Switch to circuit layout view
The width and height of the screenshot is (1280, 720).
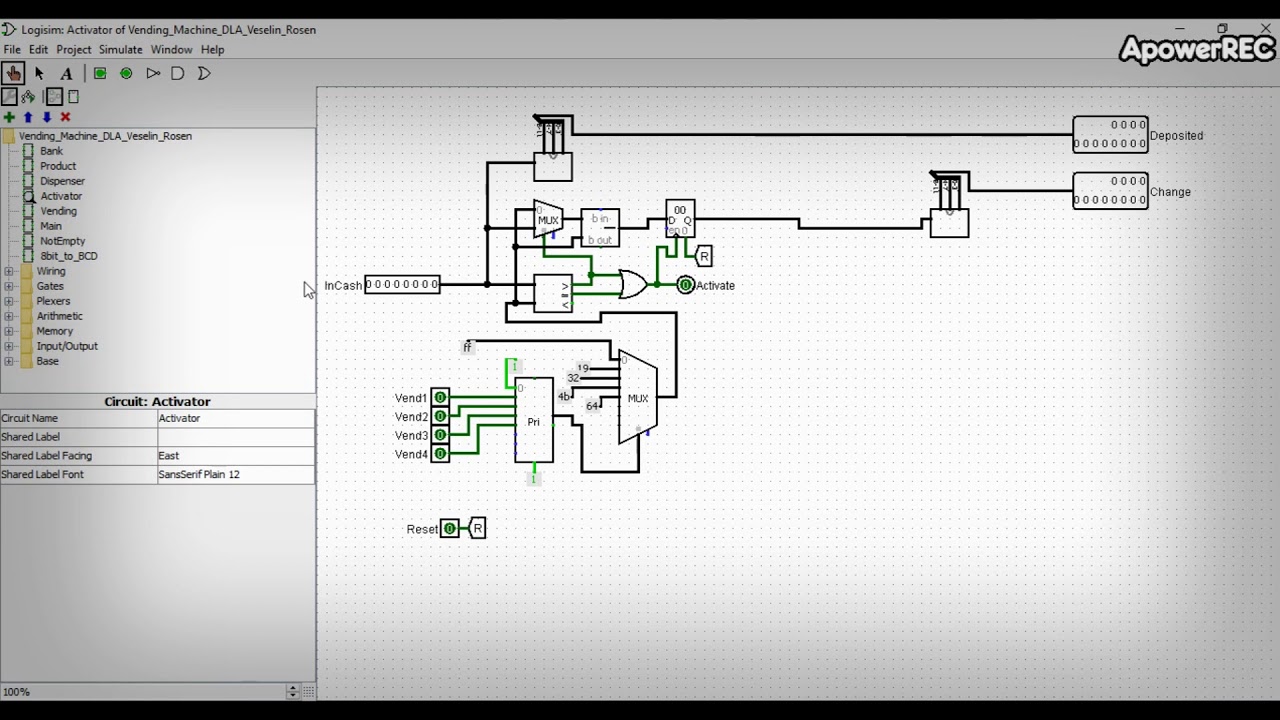(54, 97)
